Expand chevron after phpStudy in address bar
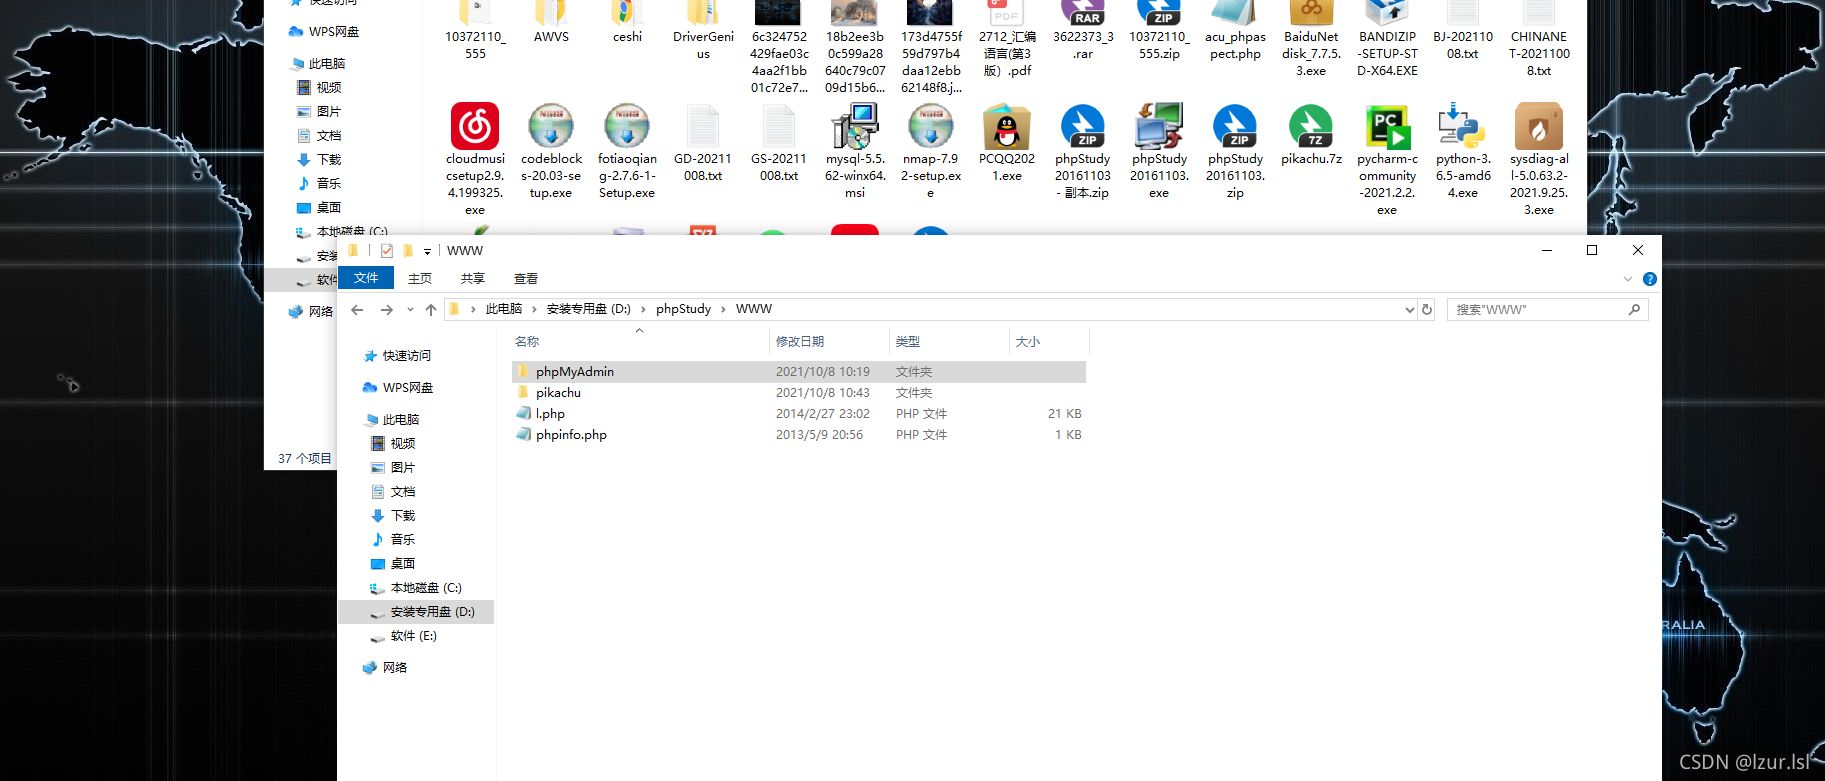Screen dimensions: 1825x781 pyautogui.click(x=724, y=309)
